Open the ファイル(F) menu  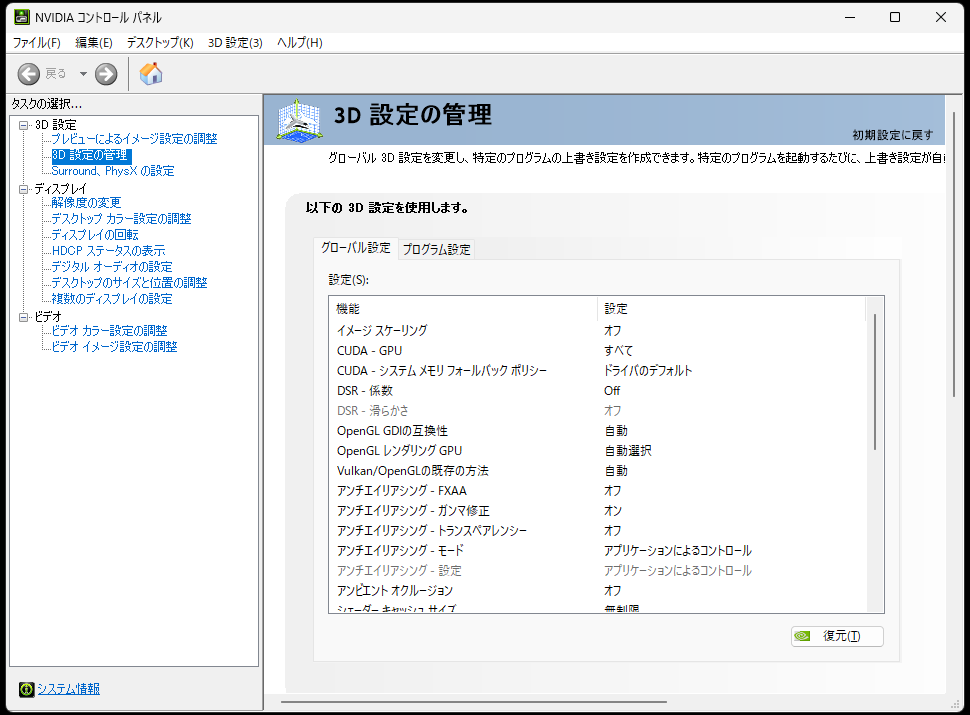pyautogui.click(x=36, y=43)
